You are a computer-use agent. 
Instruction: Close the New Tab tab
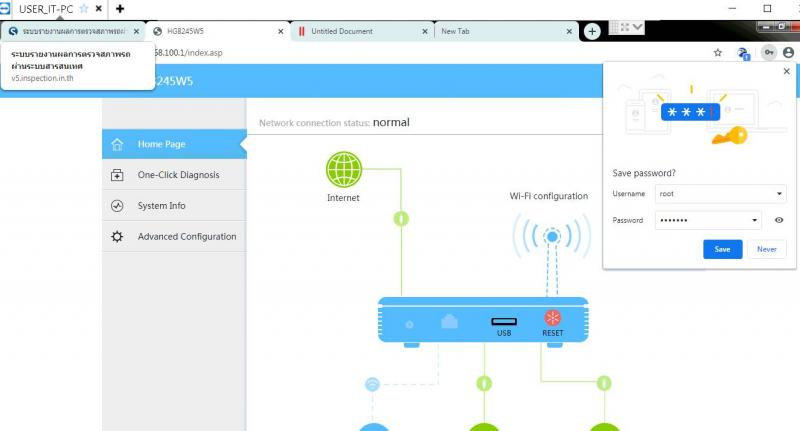tap(569, 32)
